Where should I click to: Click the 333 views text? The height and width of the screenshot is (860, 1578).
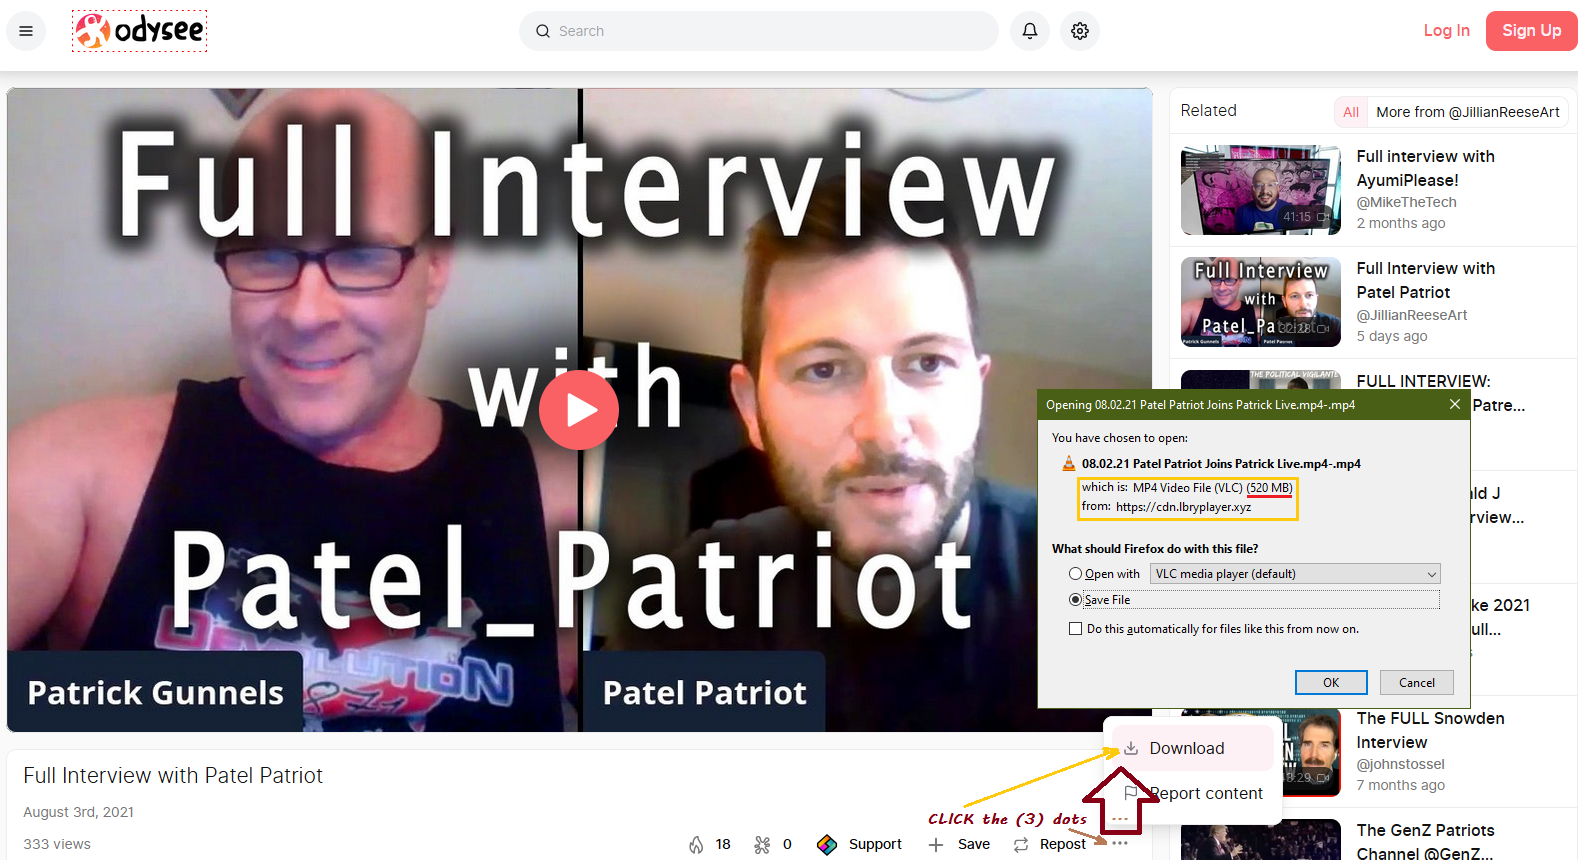coord(57,844)
